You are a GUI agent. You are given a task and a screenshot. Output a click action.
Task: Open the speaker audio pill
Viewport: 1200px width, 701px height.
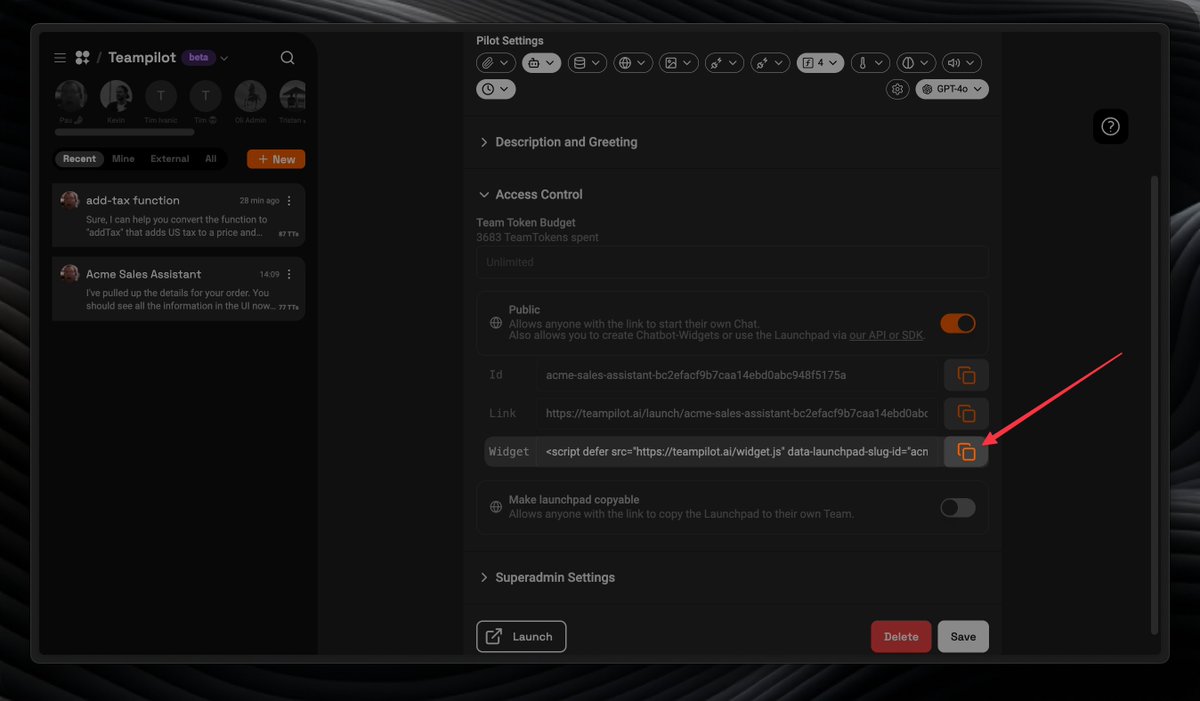[961, 62]
